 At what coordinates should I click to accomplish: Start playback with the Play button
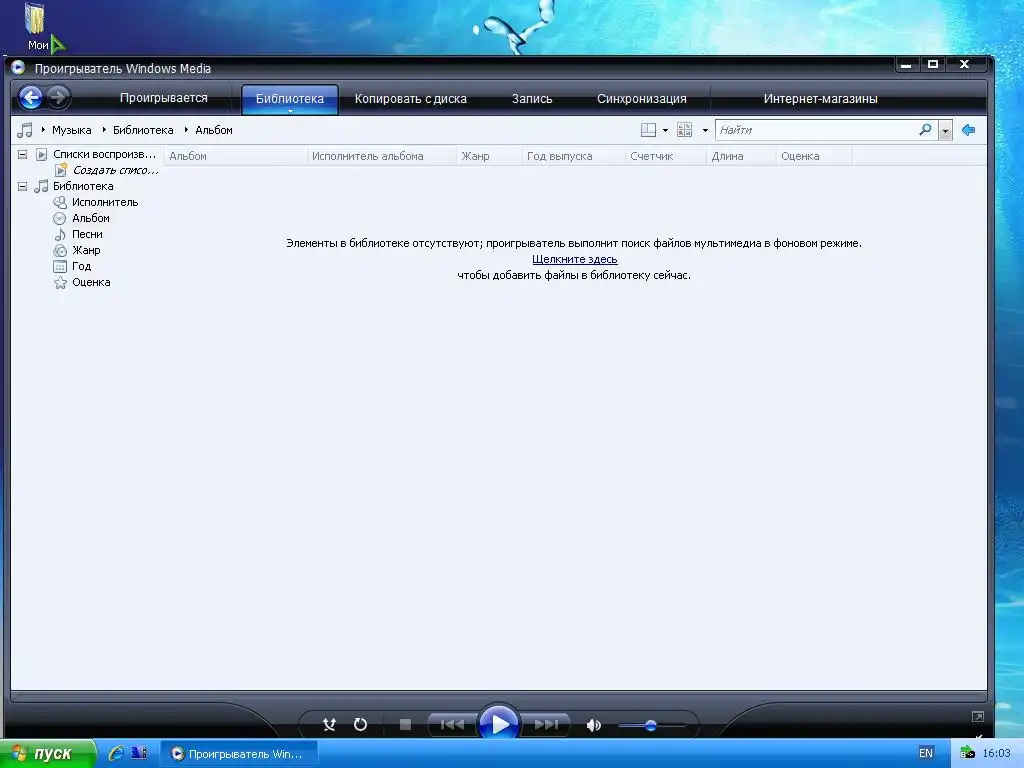point(499,724)
